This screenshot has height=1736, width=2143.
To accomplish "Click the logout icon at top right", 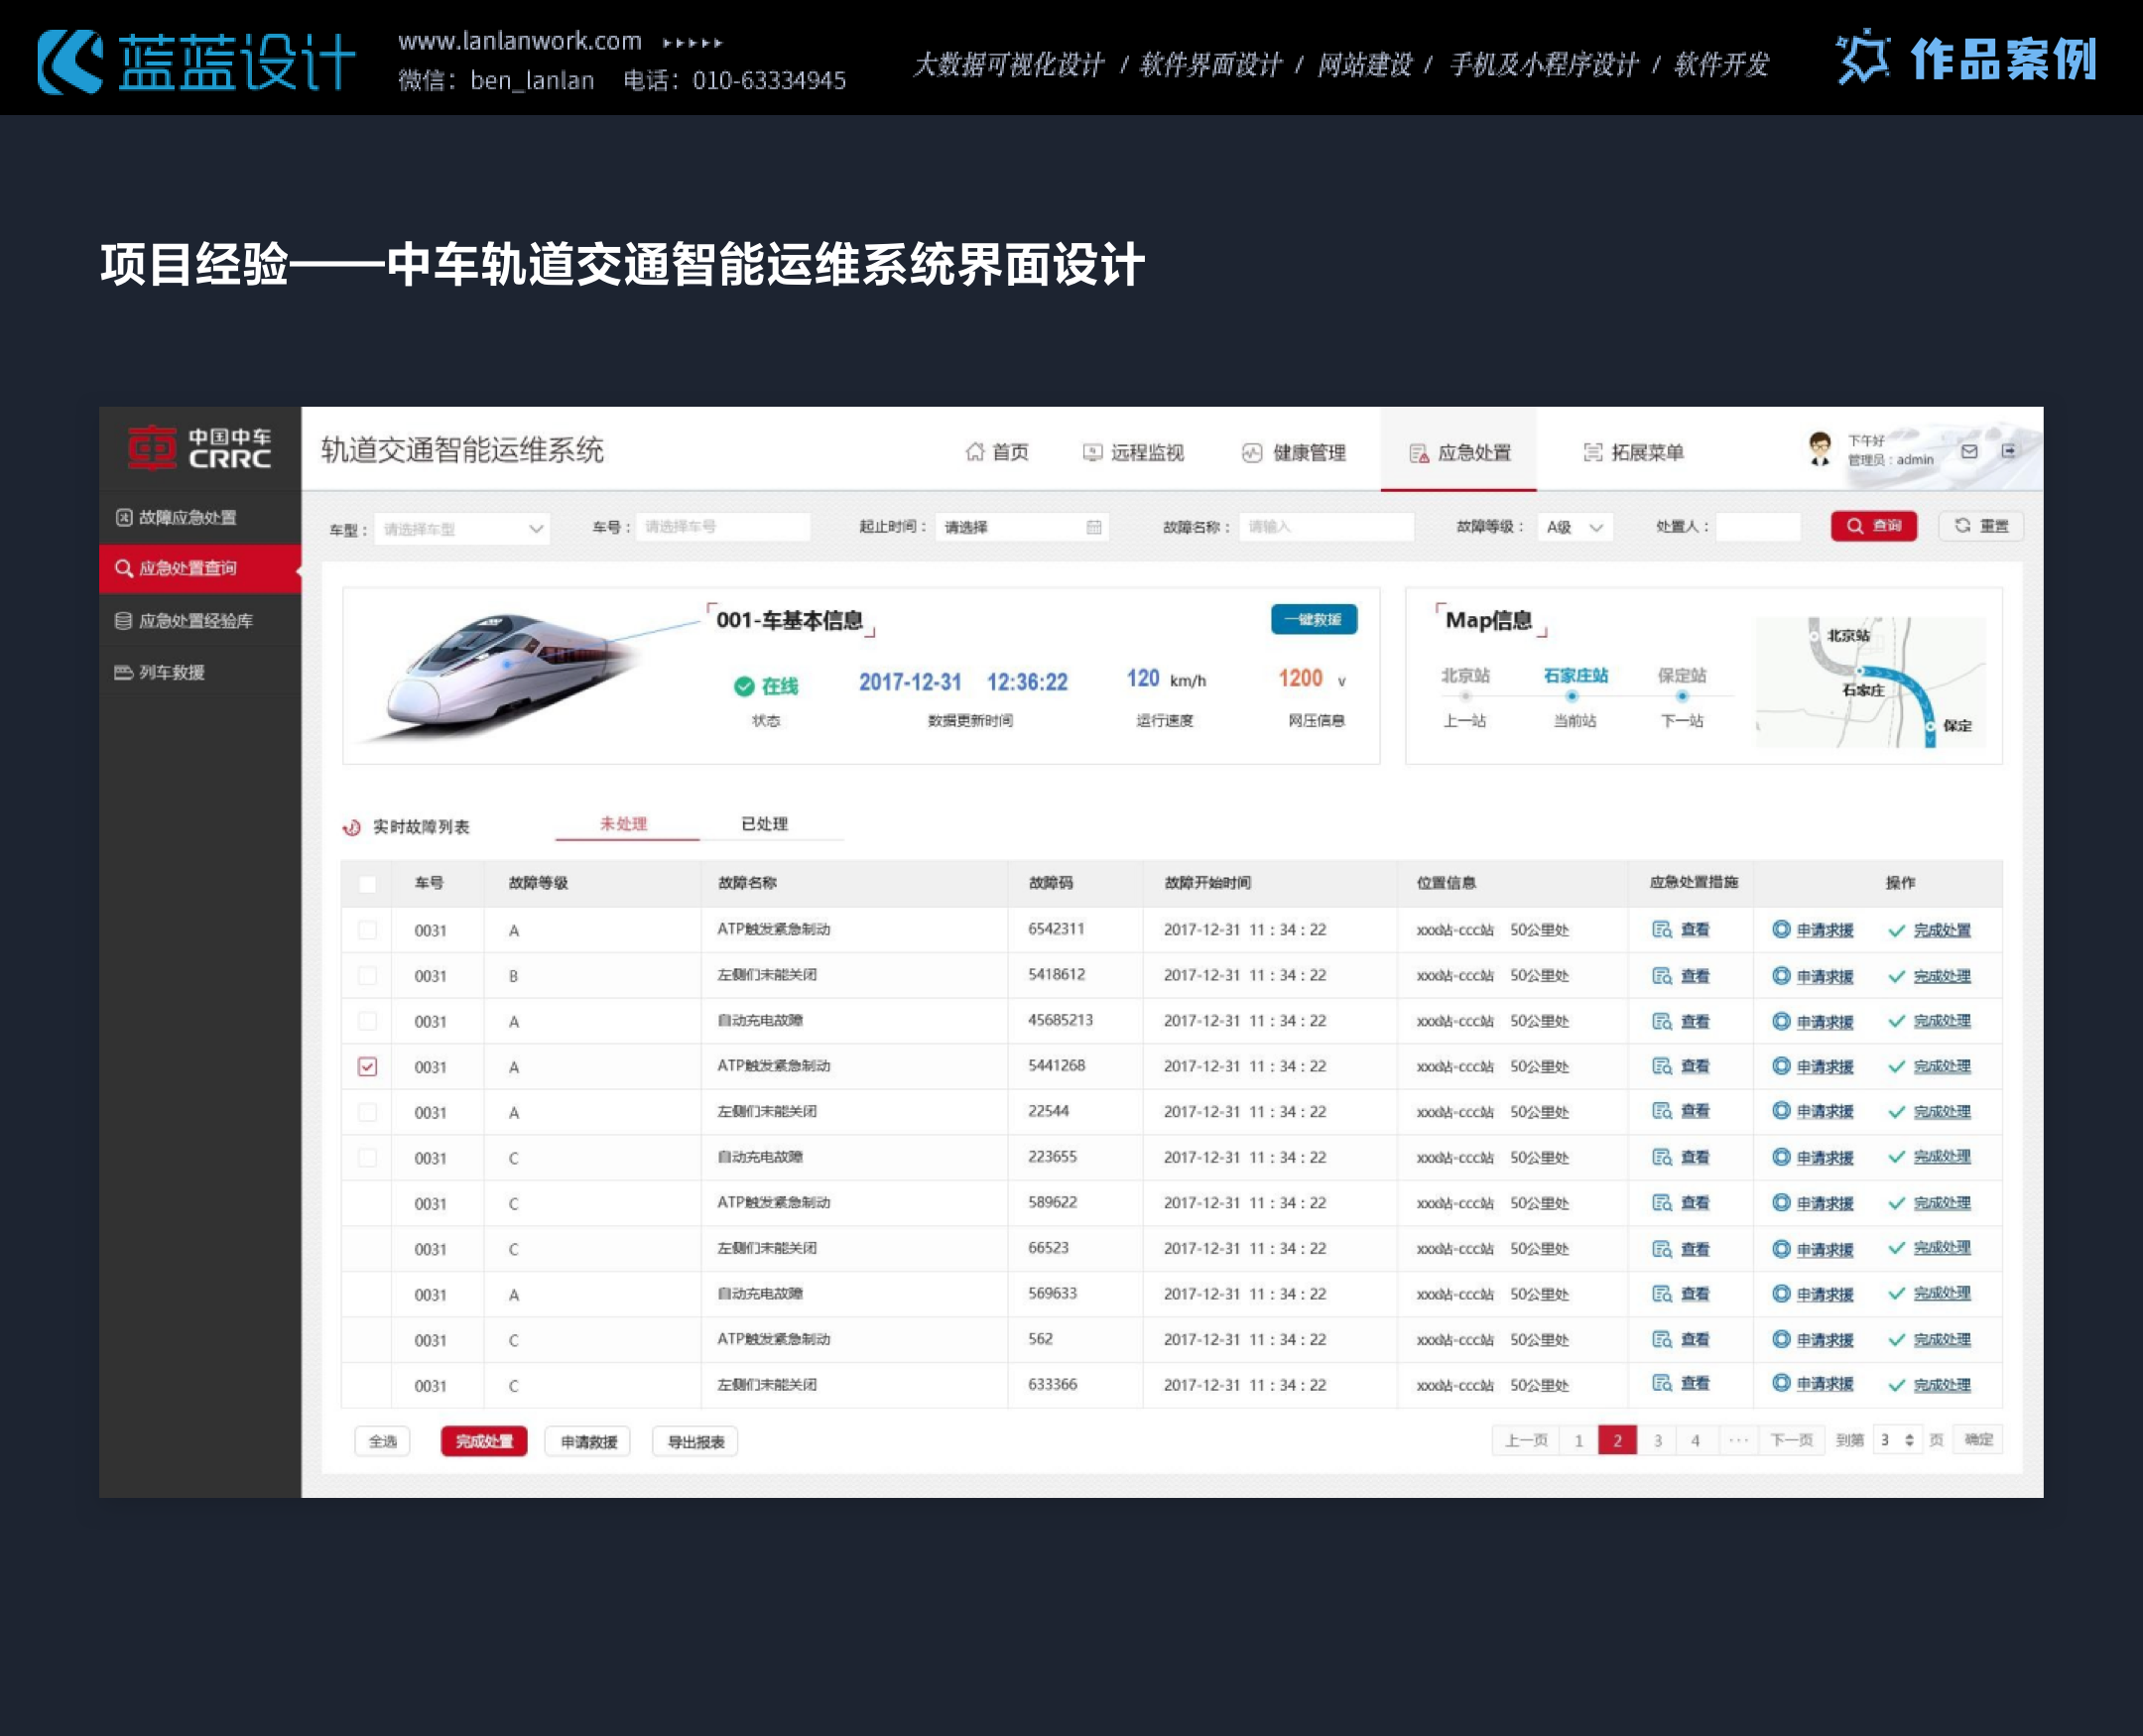I will point(2011,449).
